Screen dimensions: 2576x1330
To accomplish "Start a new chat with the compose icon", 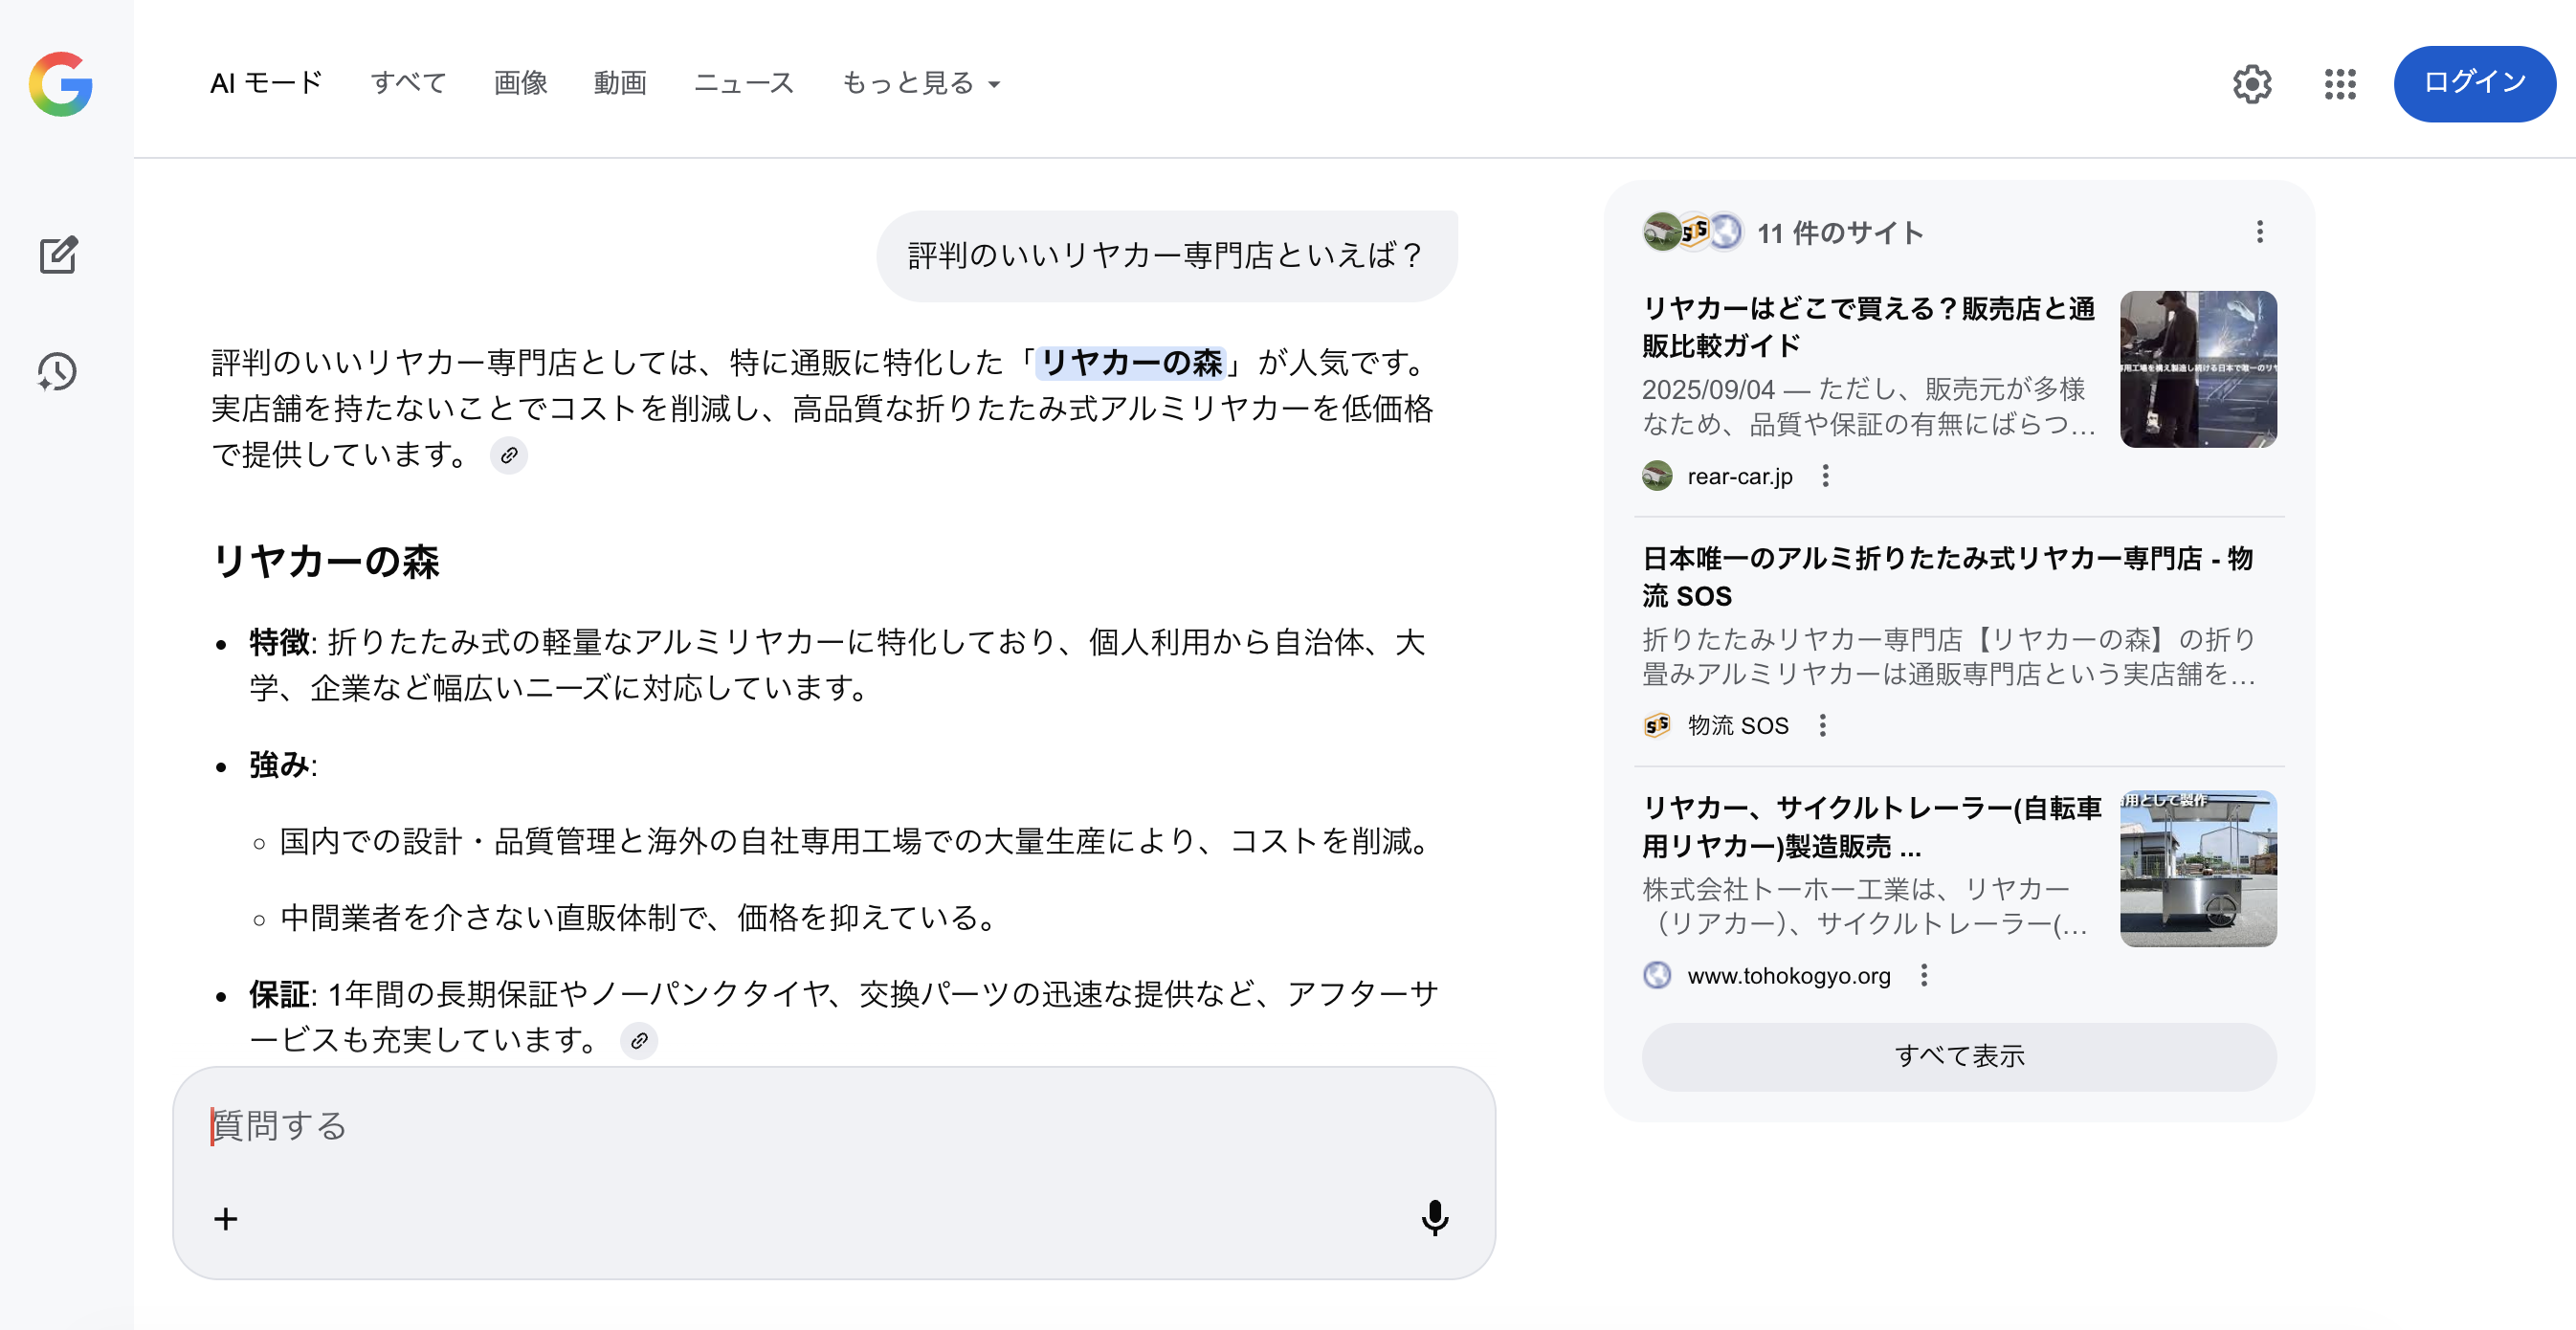I will click(x=59, y=255).
